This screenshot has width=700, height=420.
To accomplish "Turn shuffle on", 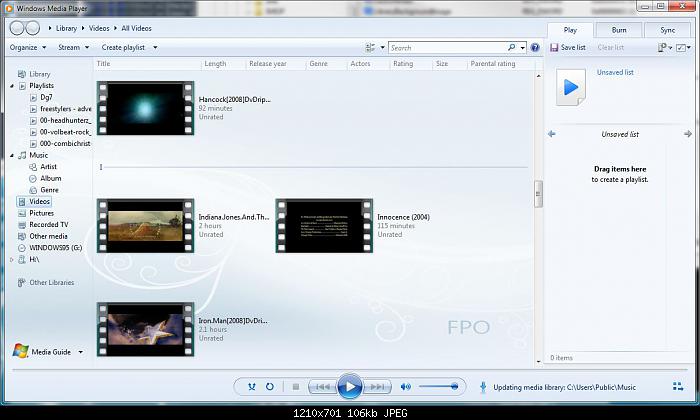I will (x=252, y=387).
